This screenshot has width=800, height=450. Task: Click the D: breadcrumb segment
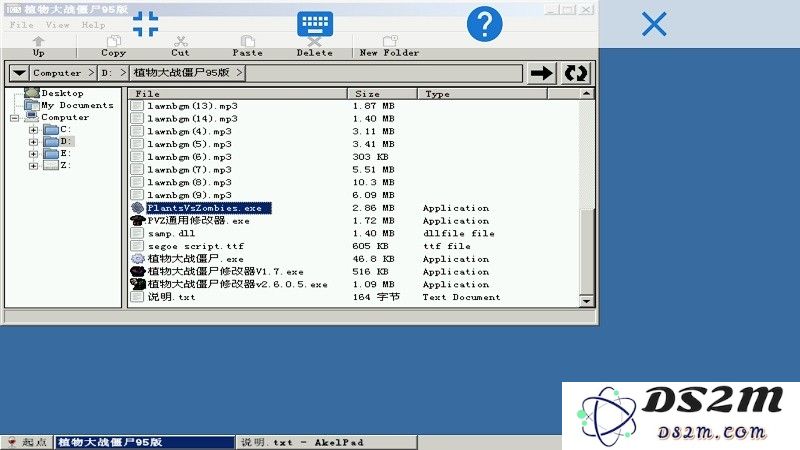coord(107,73)
